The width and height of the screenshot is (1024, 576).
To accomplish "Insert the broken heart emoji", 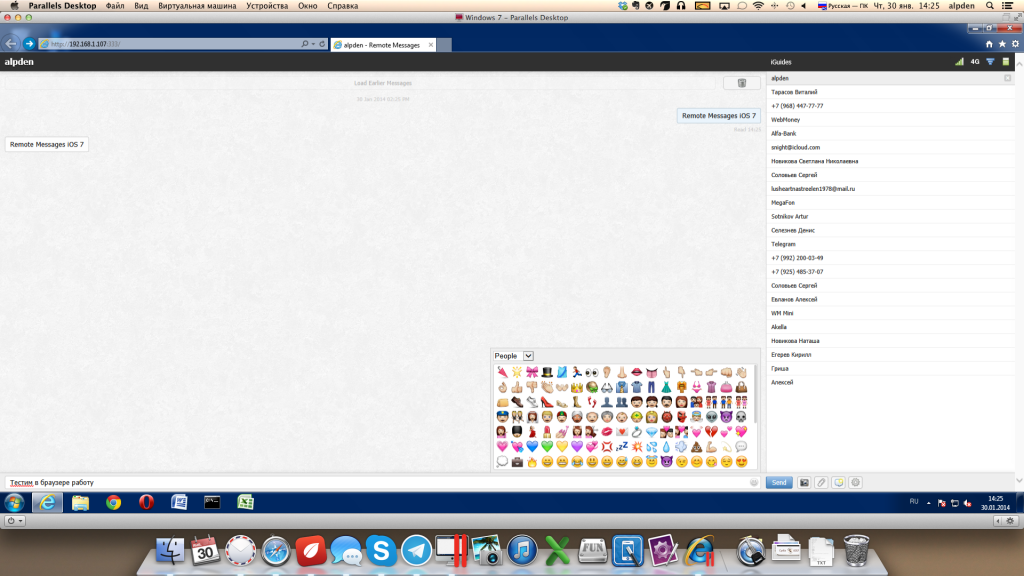I will [711, 432].
